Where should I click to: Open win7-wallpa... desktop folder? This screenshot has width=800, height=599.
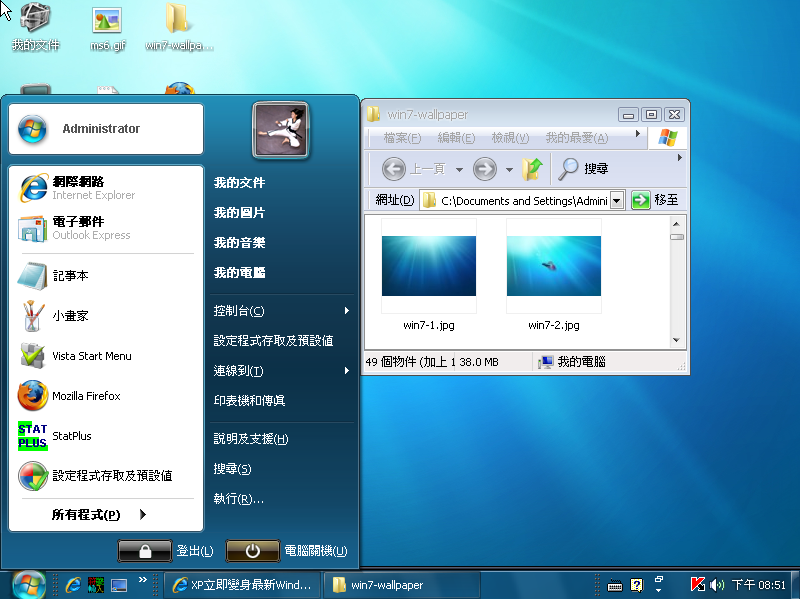tap(179, 27)
